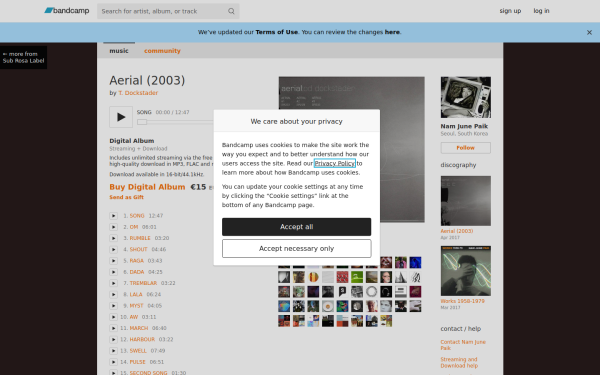The width and height of the screenshot is (600, 375).
Task: Open Works 1958-1979 title link
Action: pyautogui.click(x=463, y=301)
